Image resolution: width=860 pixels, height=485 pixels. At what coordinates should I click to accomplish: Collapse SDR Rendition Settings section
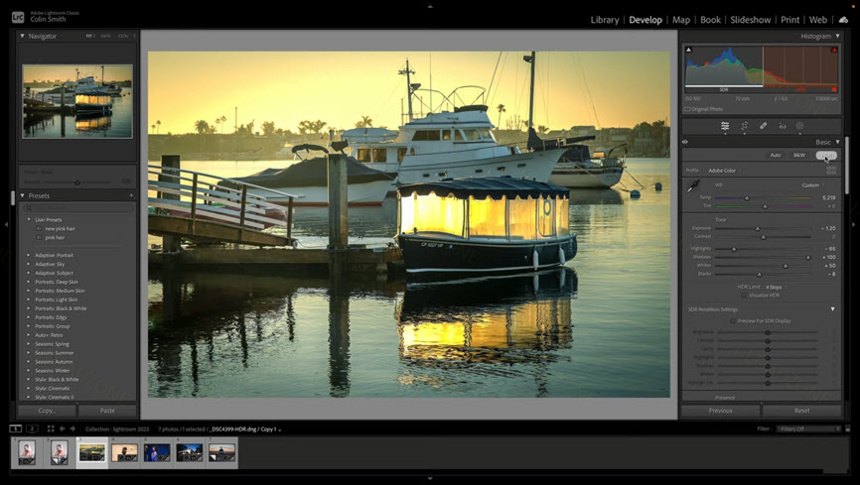[833, 309]
